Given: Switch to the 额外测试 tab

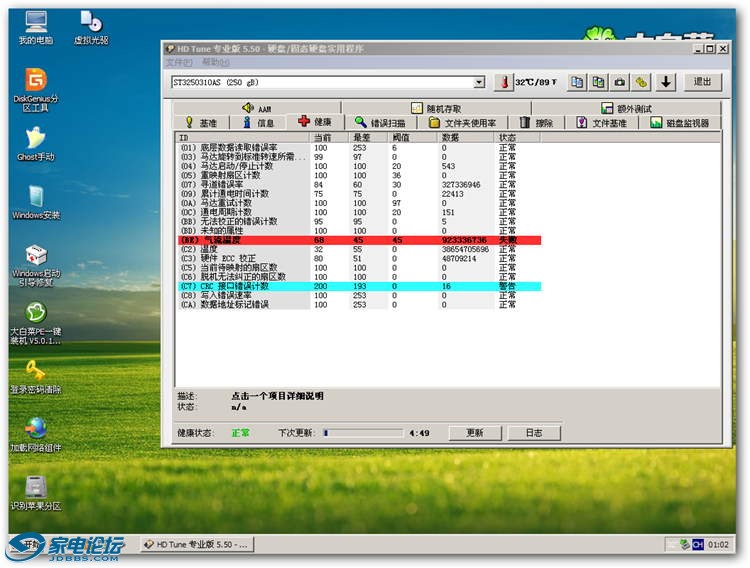Looking at the screenshot, I should [x=627, y=108].
